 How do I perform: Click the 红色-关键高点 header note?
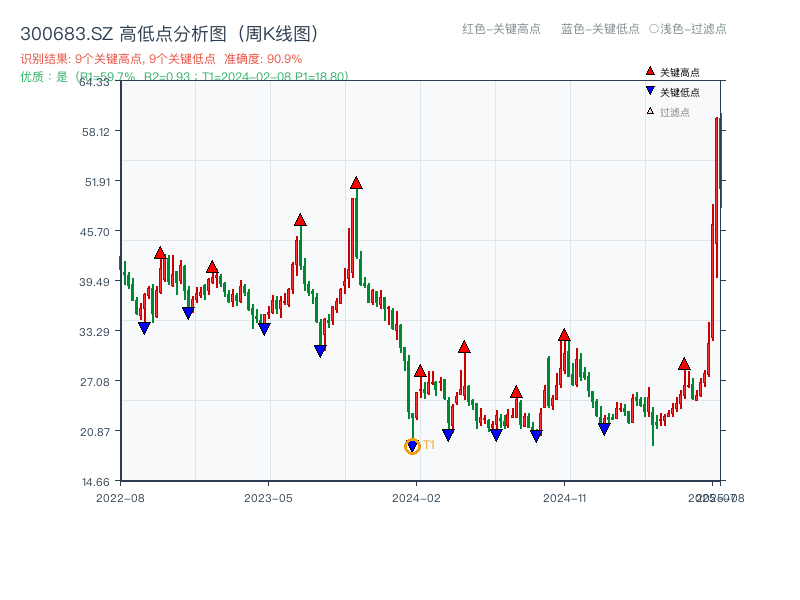(x=501, y=29)
